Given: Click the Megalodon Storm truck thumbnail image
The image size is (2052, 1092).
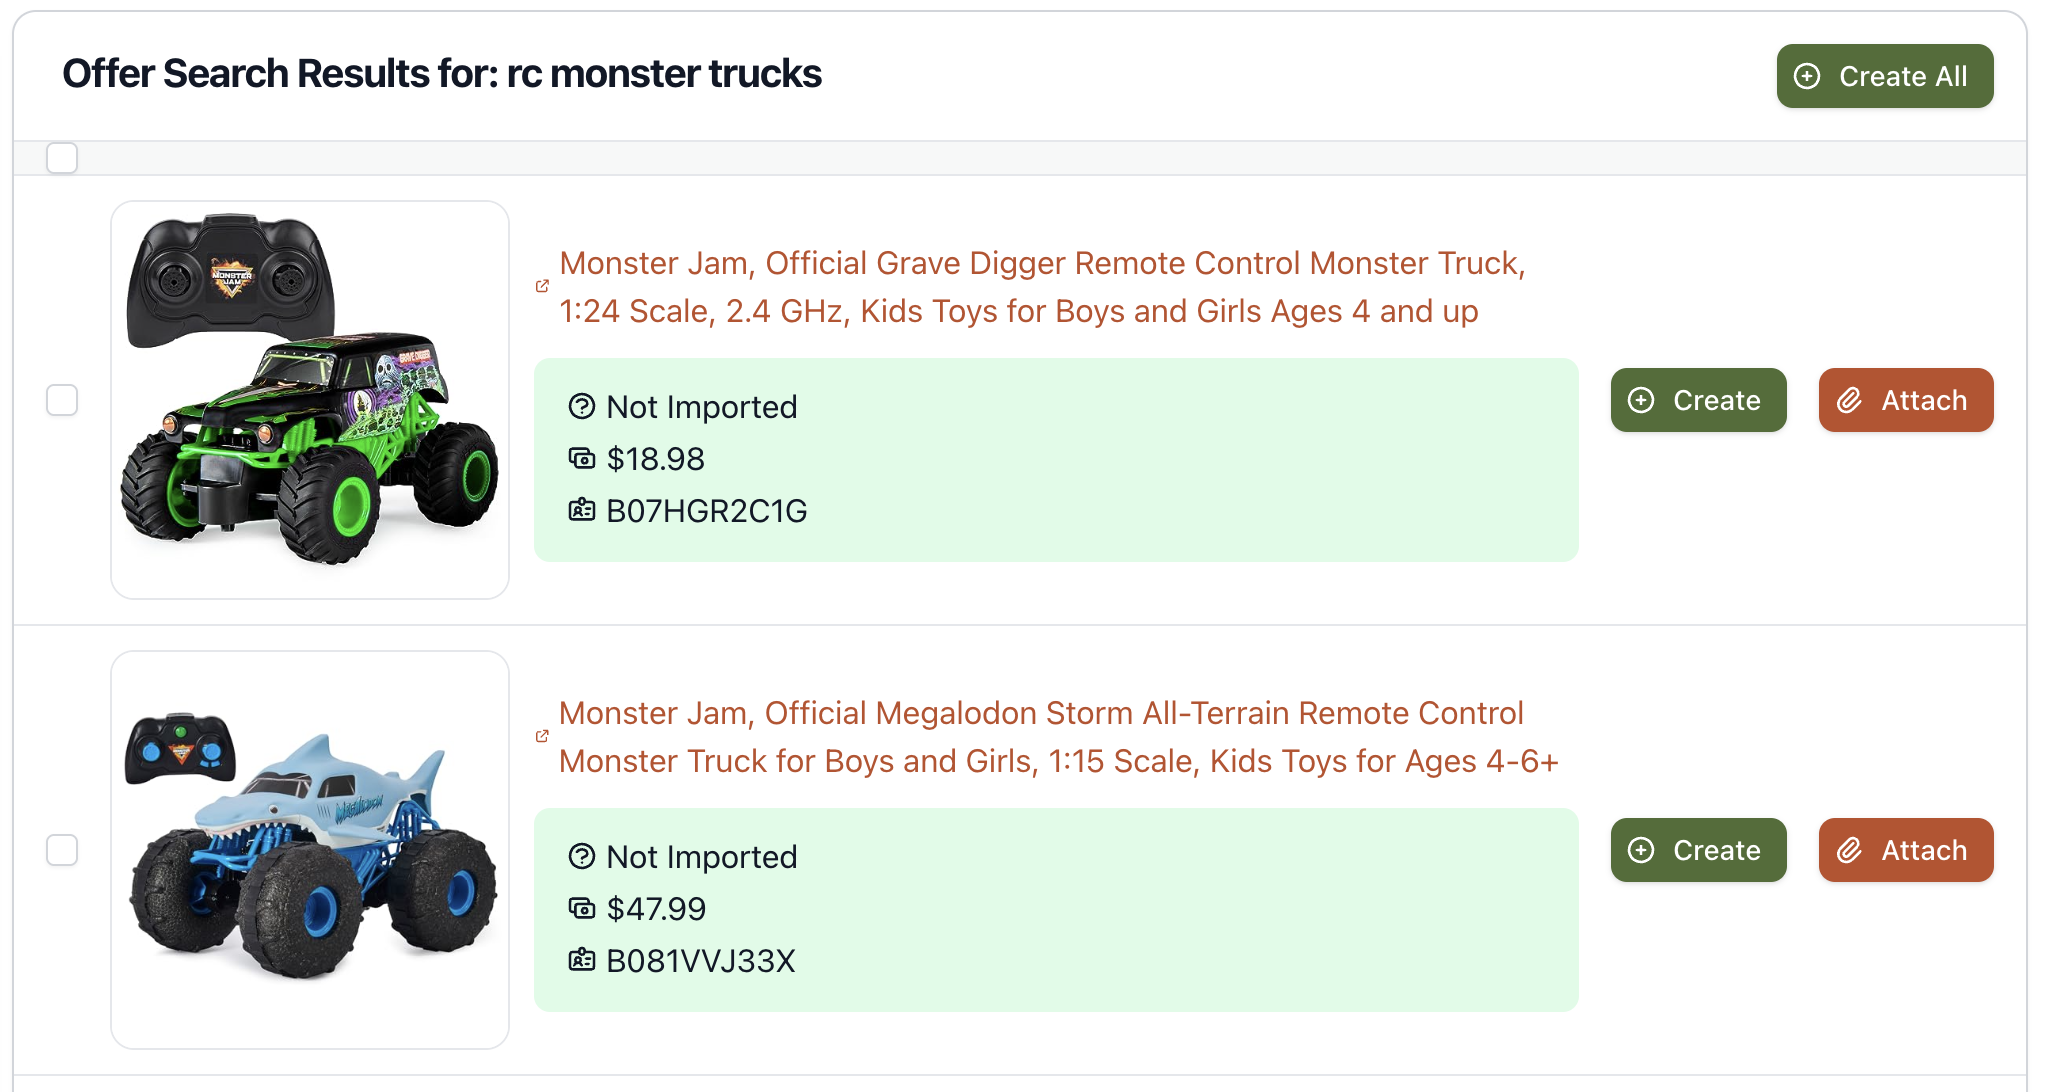Looking at the screenshot, I should click(x=310, y=850).
